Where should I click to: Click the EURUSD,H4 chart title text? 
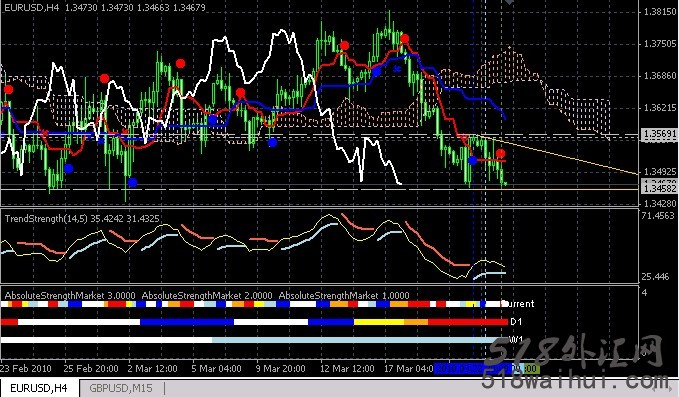pos(32,7)
